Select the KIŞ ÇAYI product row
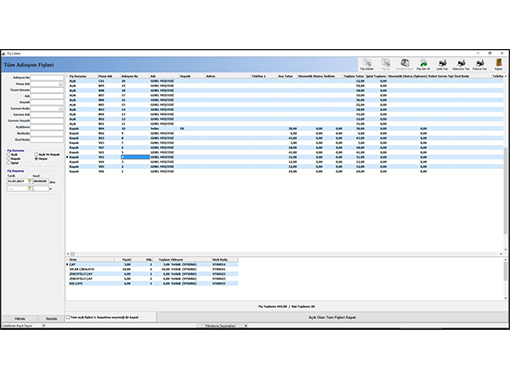 tap(153, 283)
